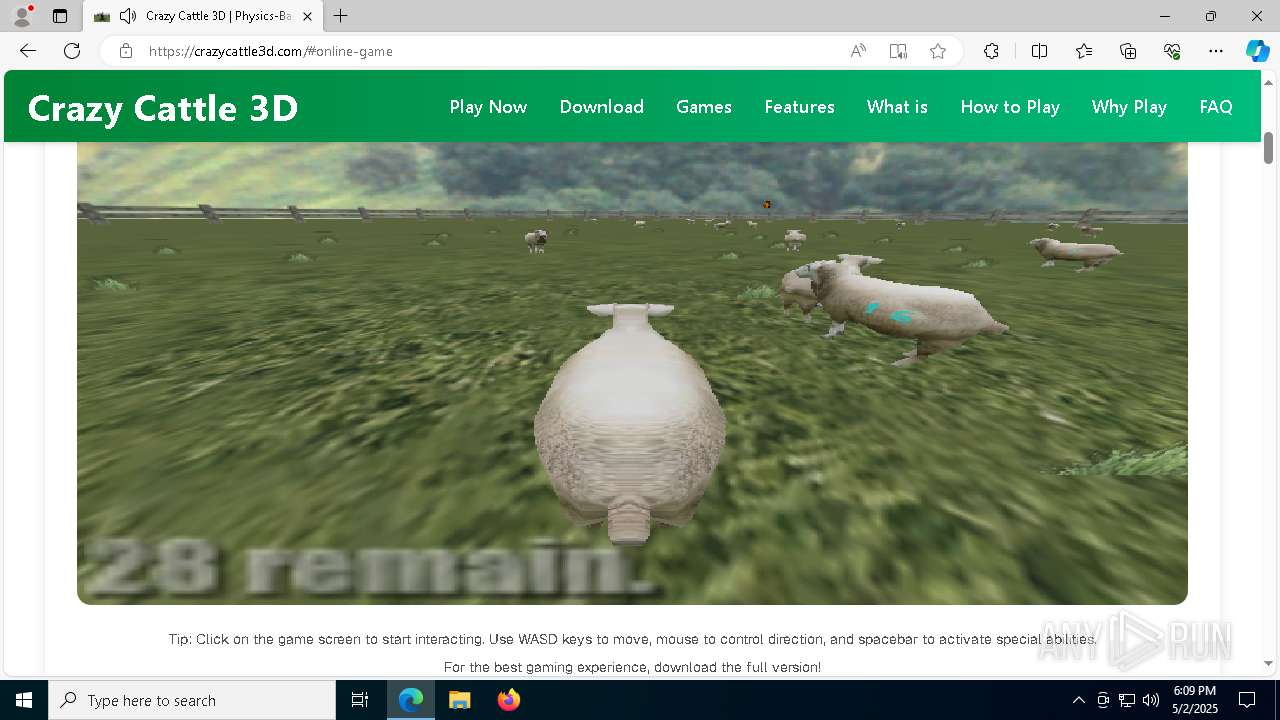This screenshot has width=1280, height=720.
Task: Open the tab actions menu icon
Action: point(60,16)
